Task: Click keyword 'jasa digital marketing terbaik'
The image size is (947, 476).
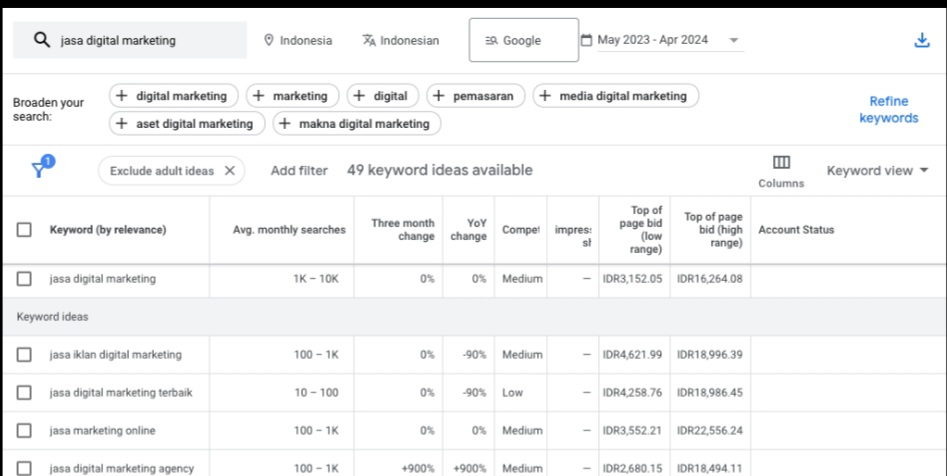Action: 121,393
